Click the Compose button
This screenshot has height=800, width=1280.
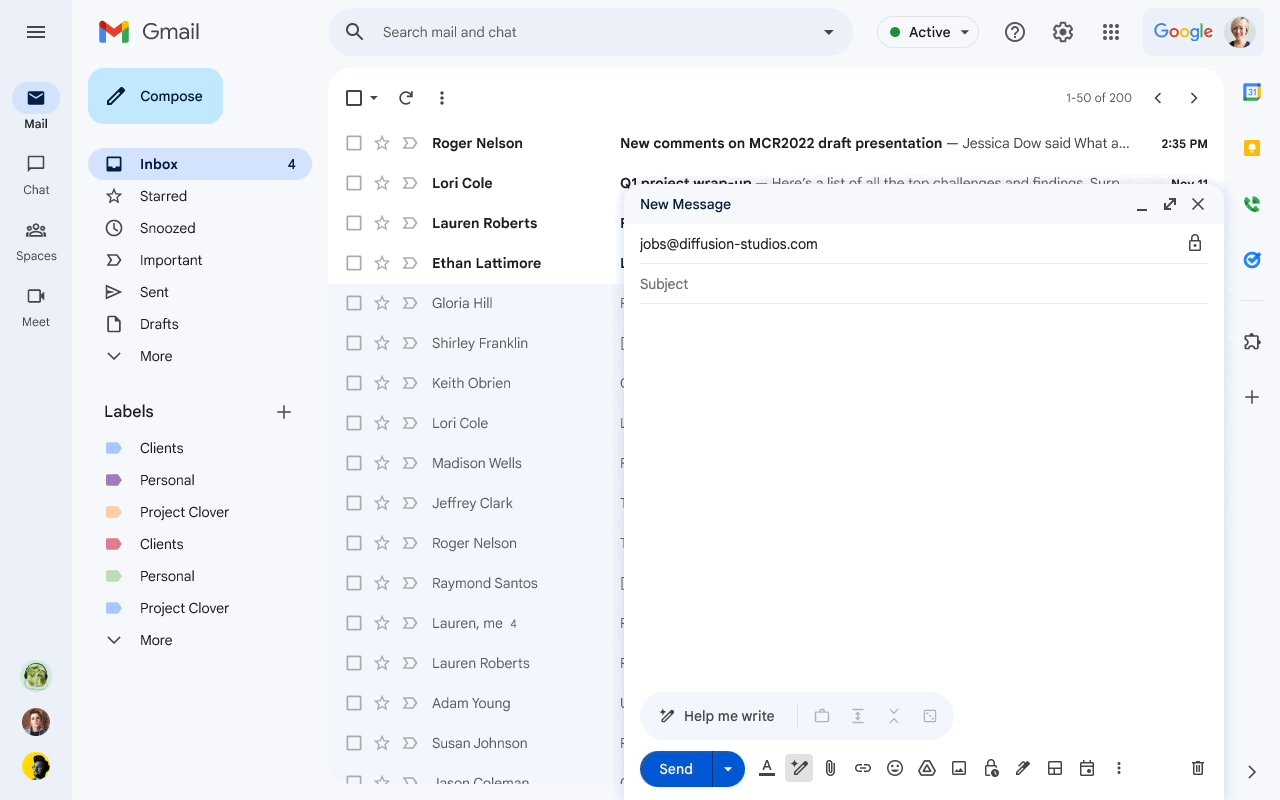coord(155,95)
